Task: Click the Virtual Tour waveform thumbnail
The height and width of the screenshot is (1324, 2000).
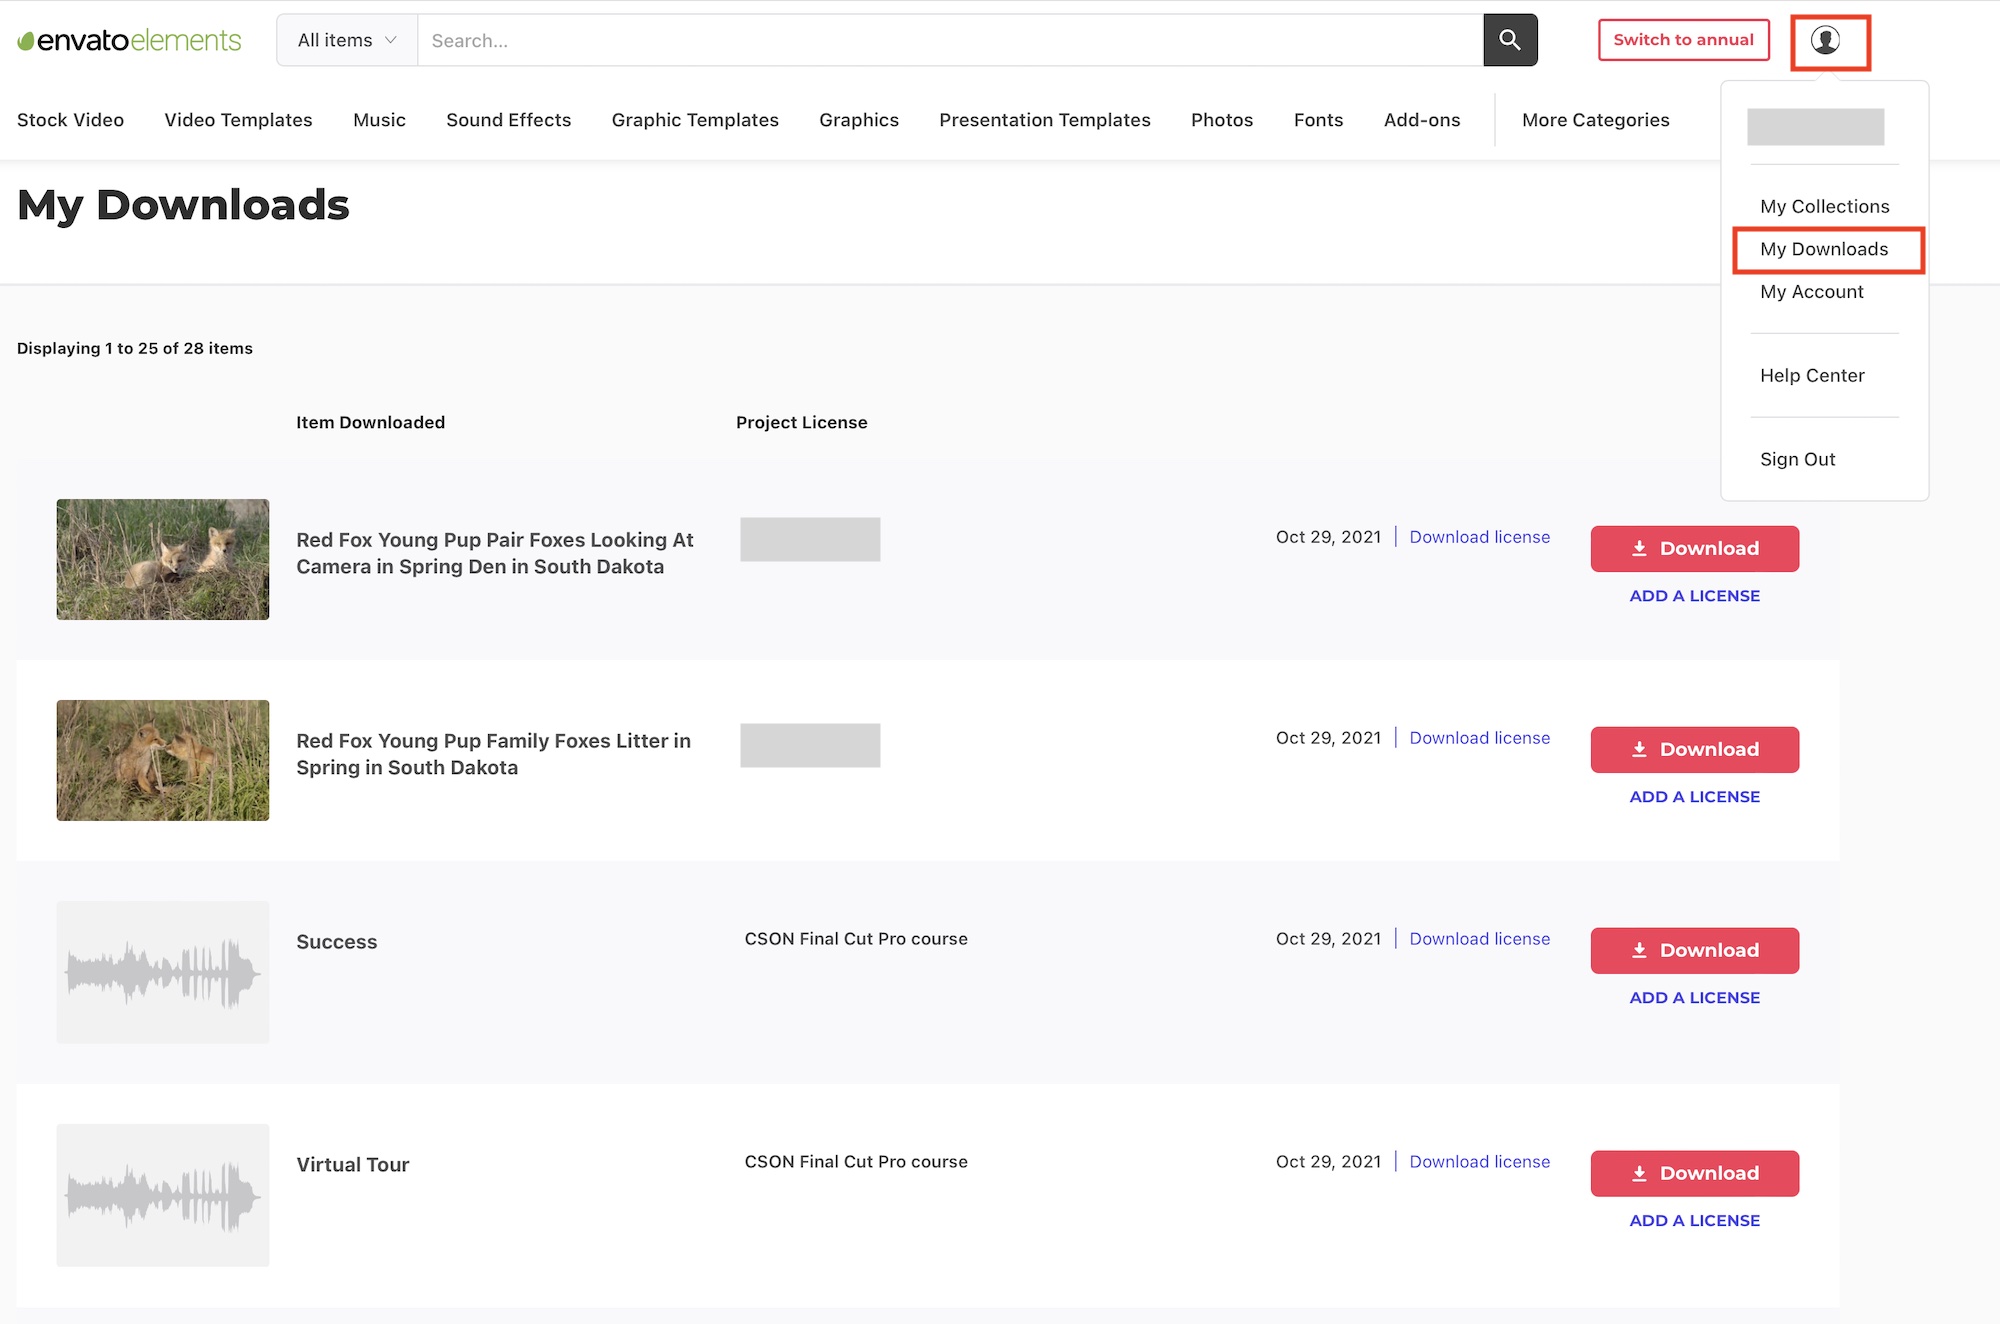Action: point(162,1195)
